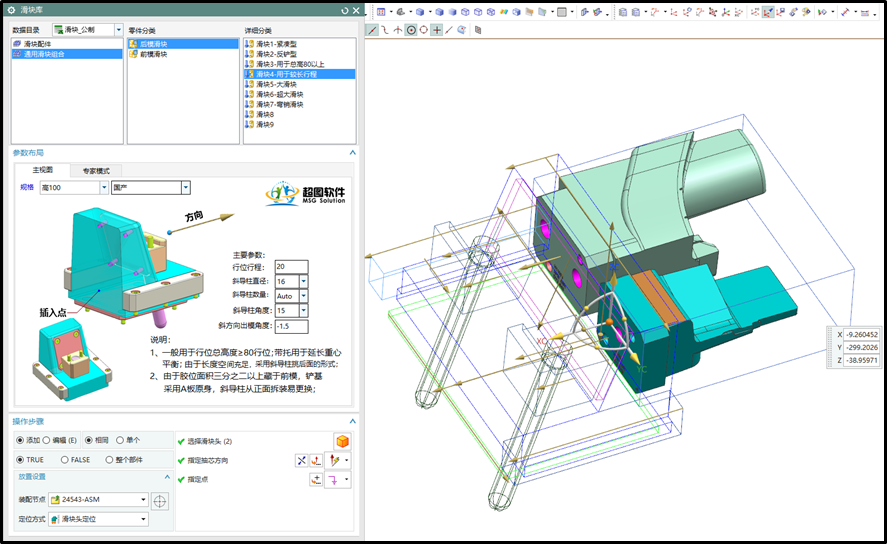Collapse the 参数布局 section
887x544 pixels.
tap(352, 153)
